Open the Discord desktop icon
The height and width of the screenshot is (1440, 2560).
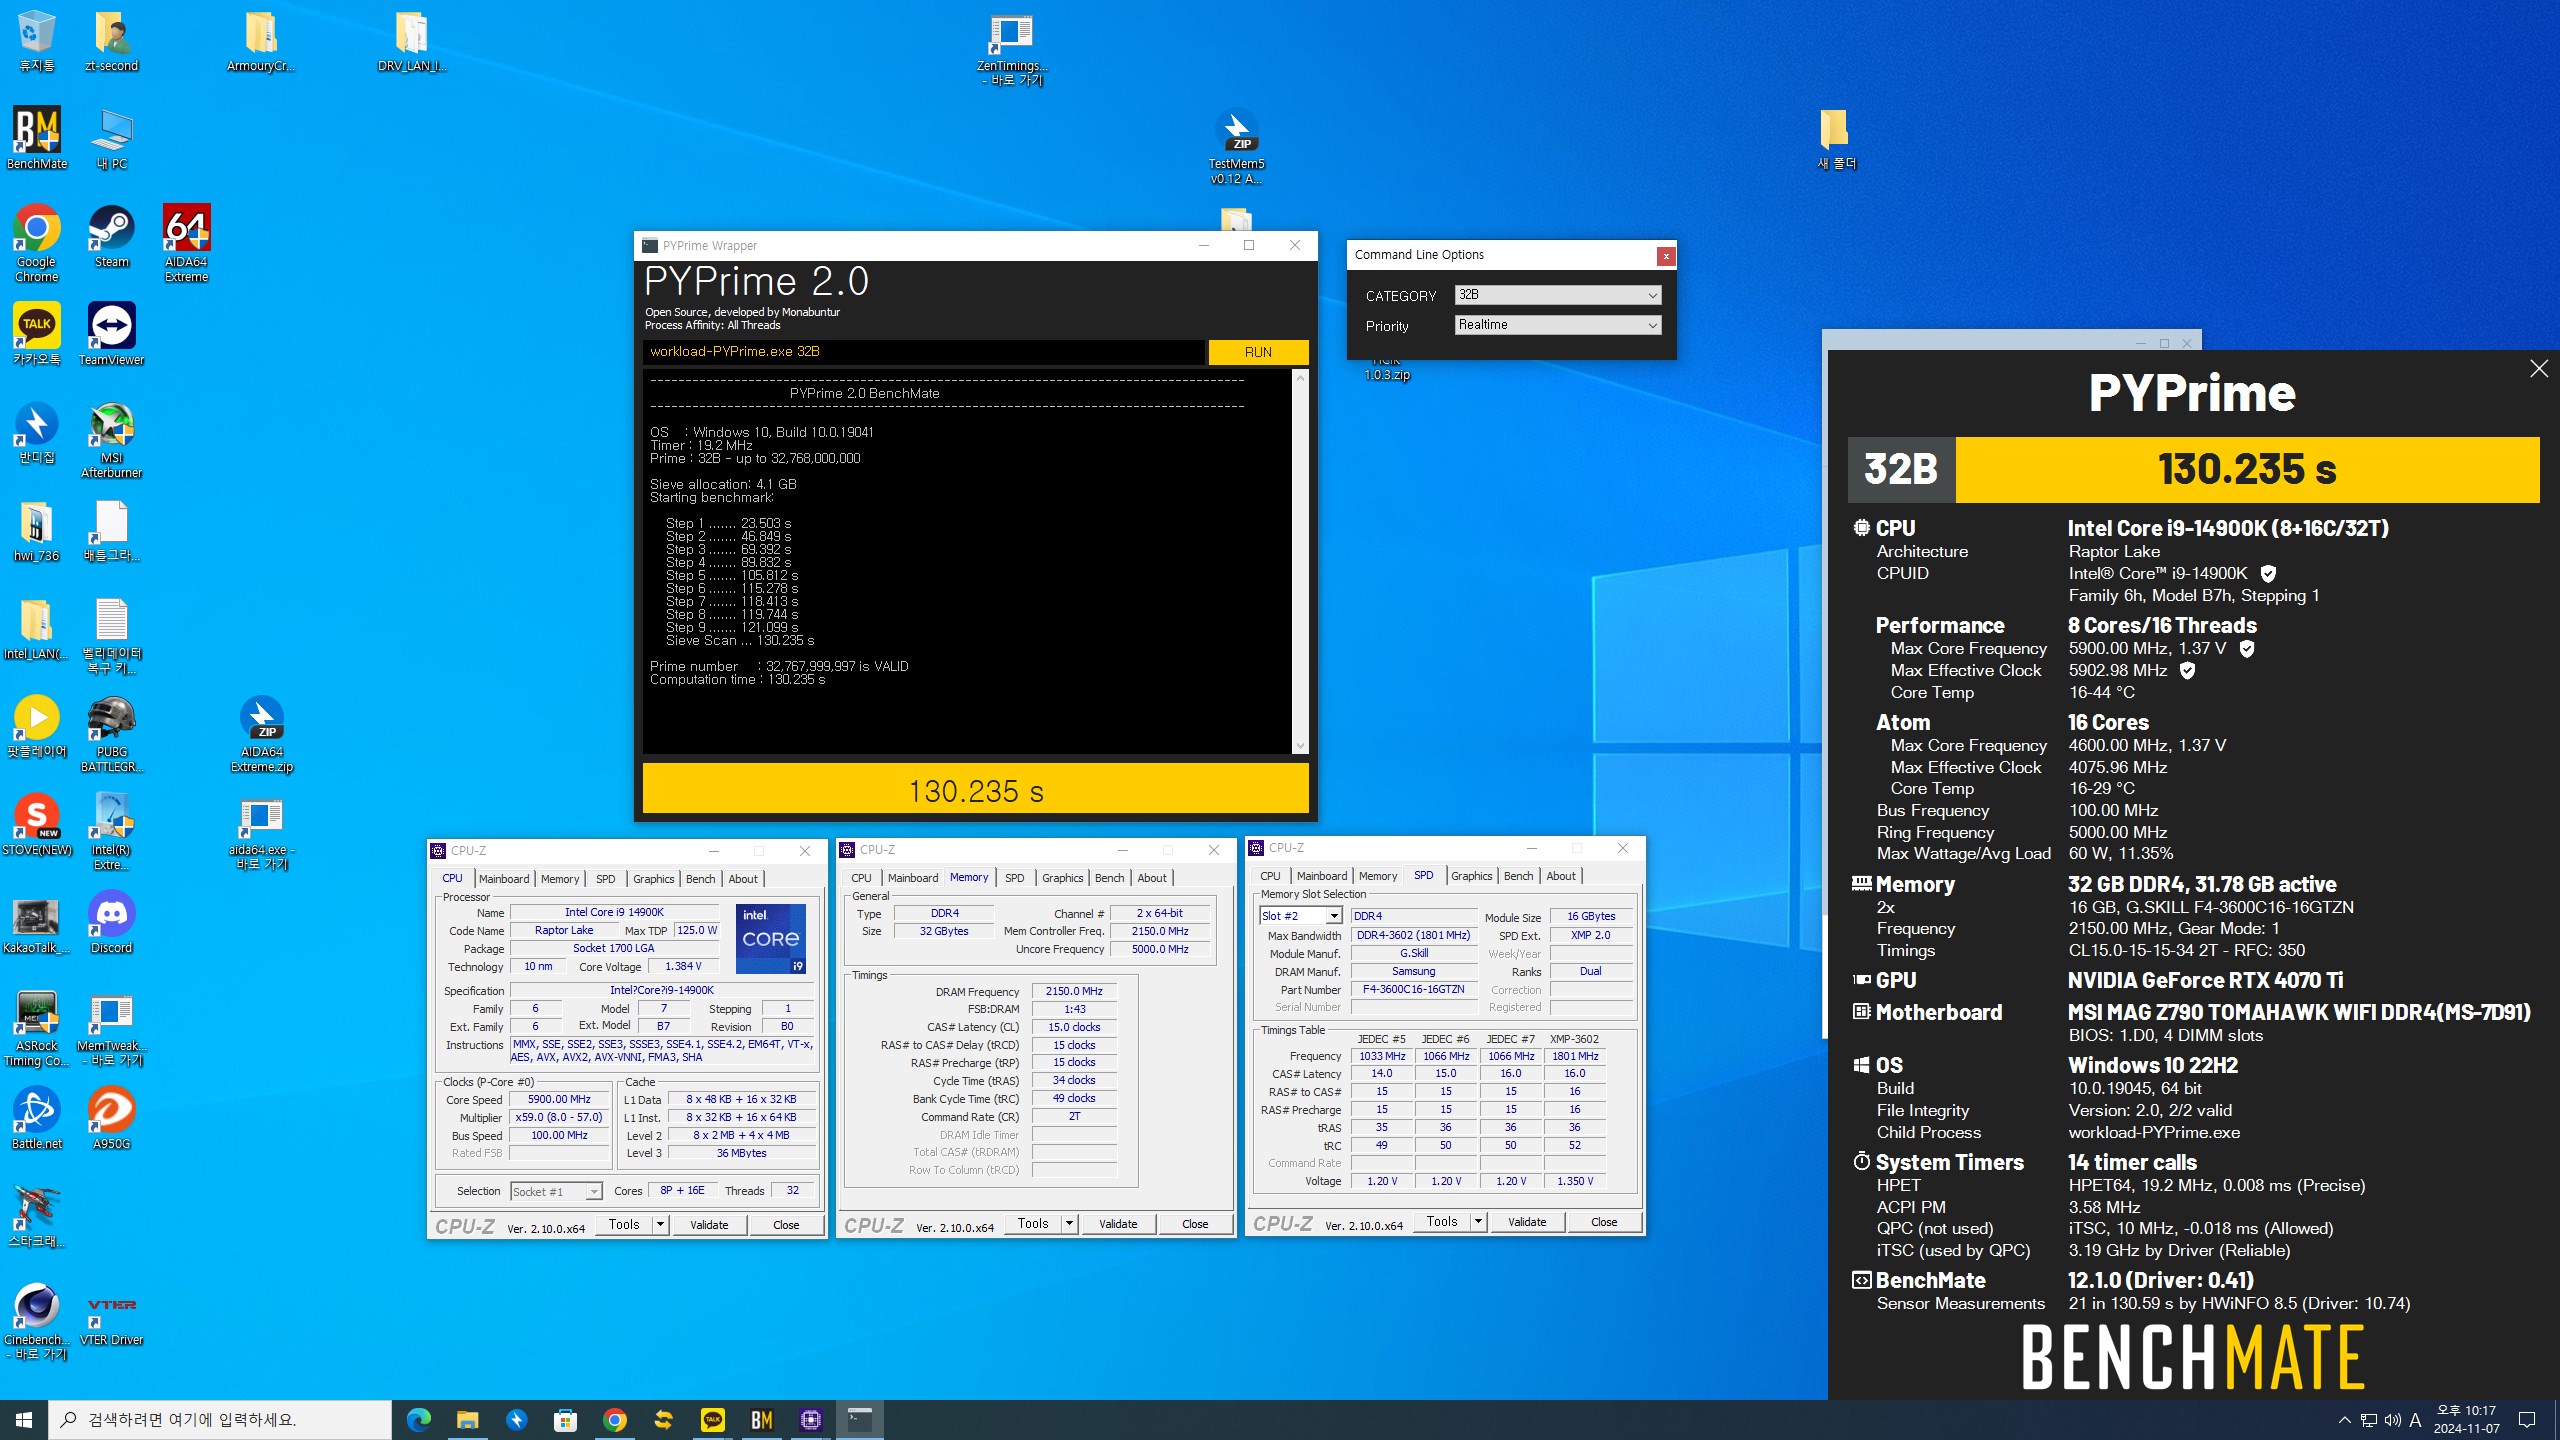pyautogui.click(x=111, y=922)
